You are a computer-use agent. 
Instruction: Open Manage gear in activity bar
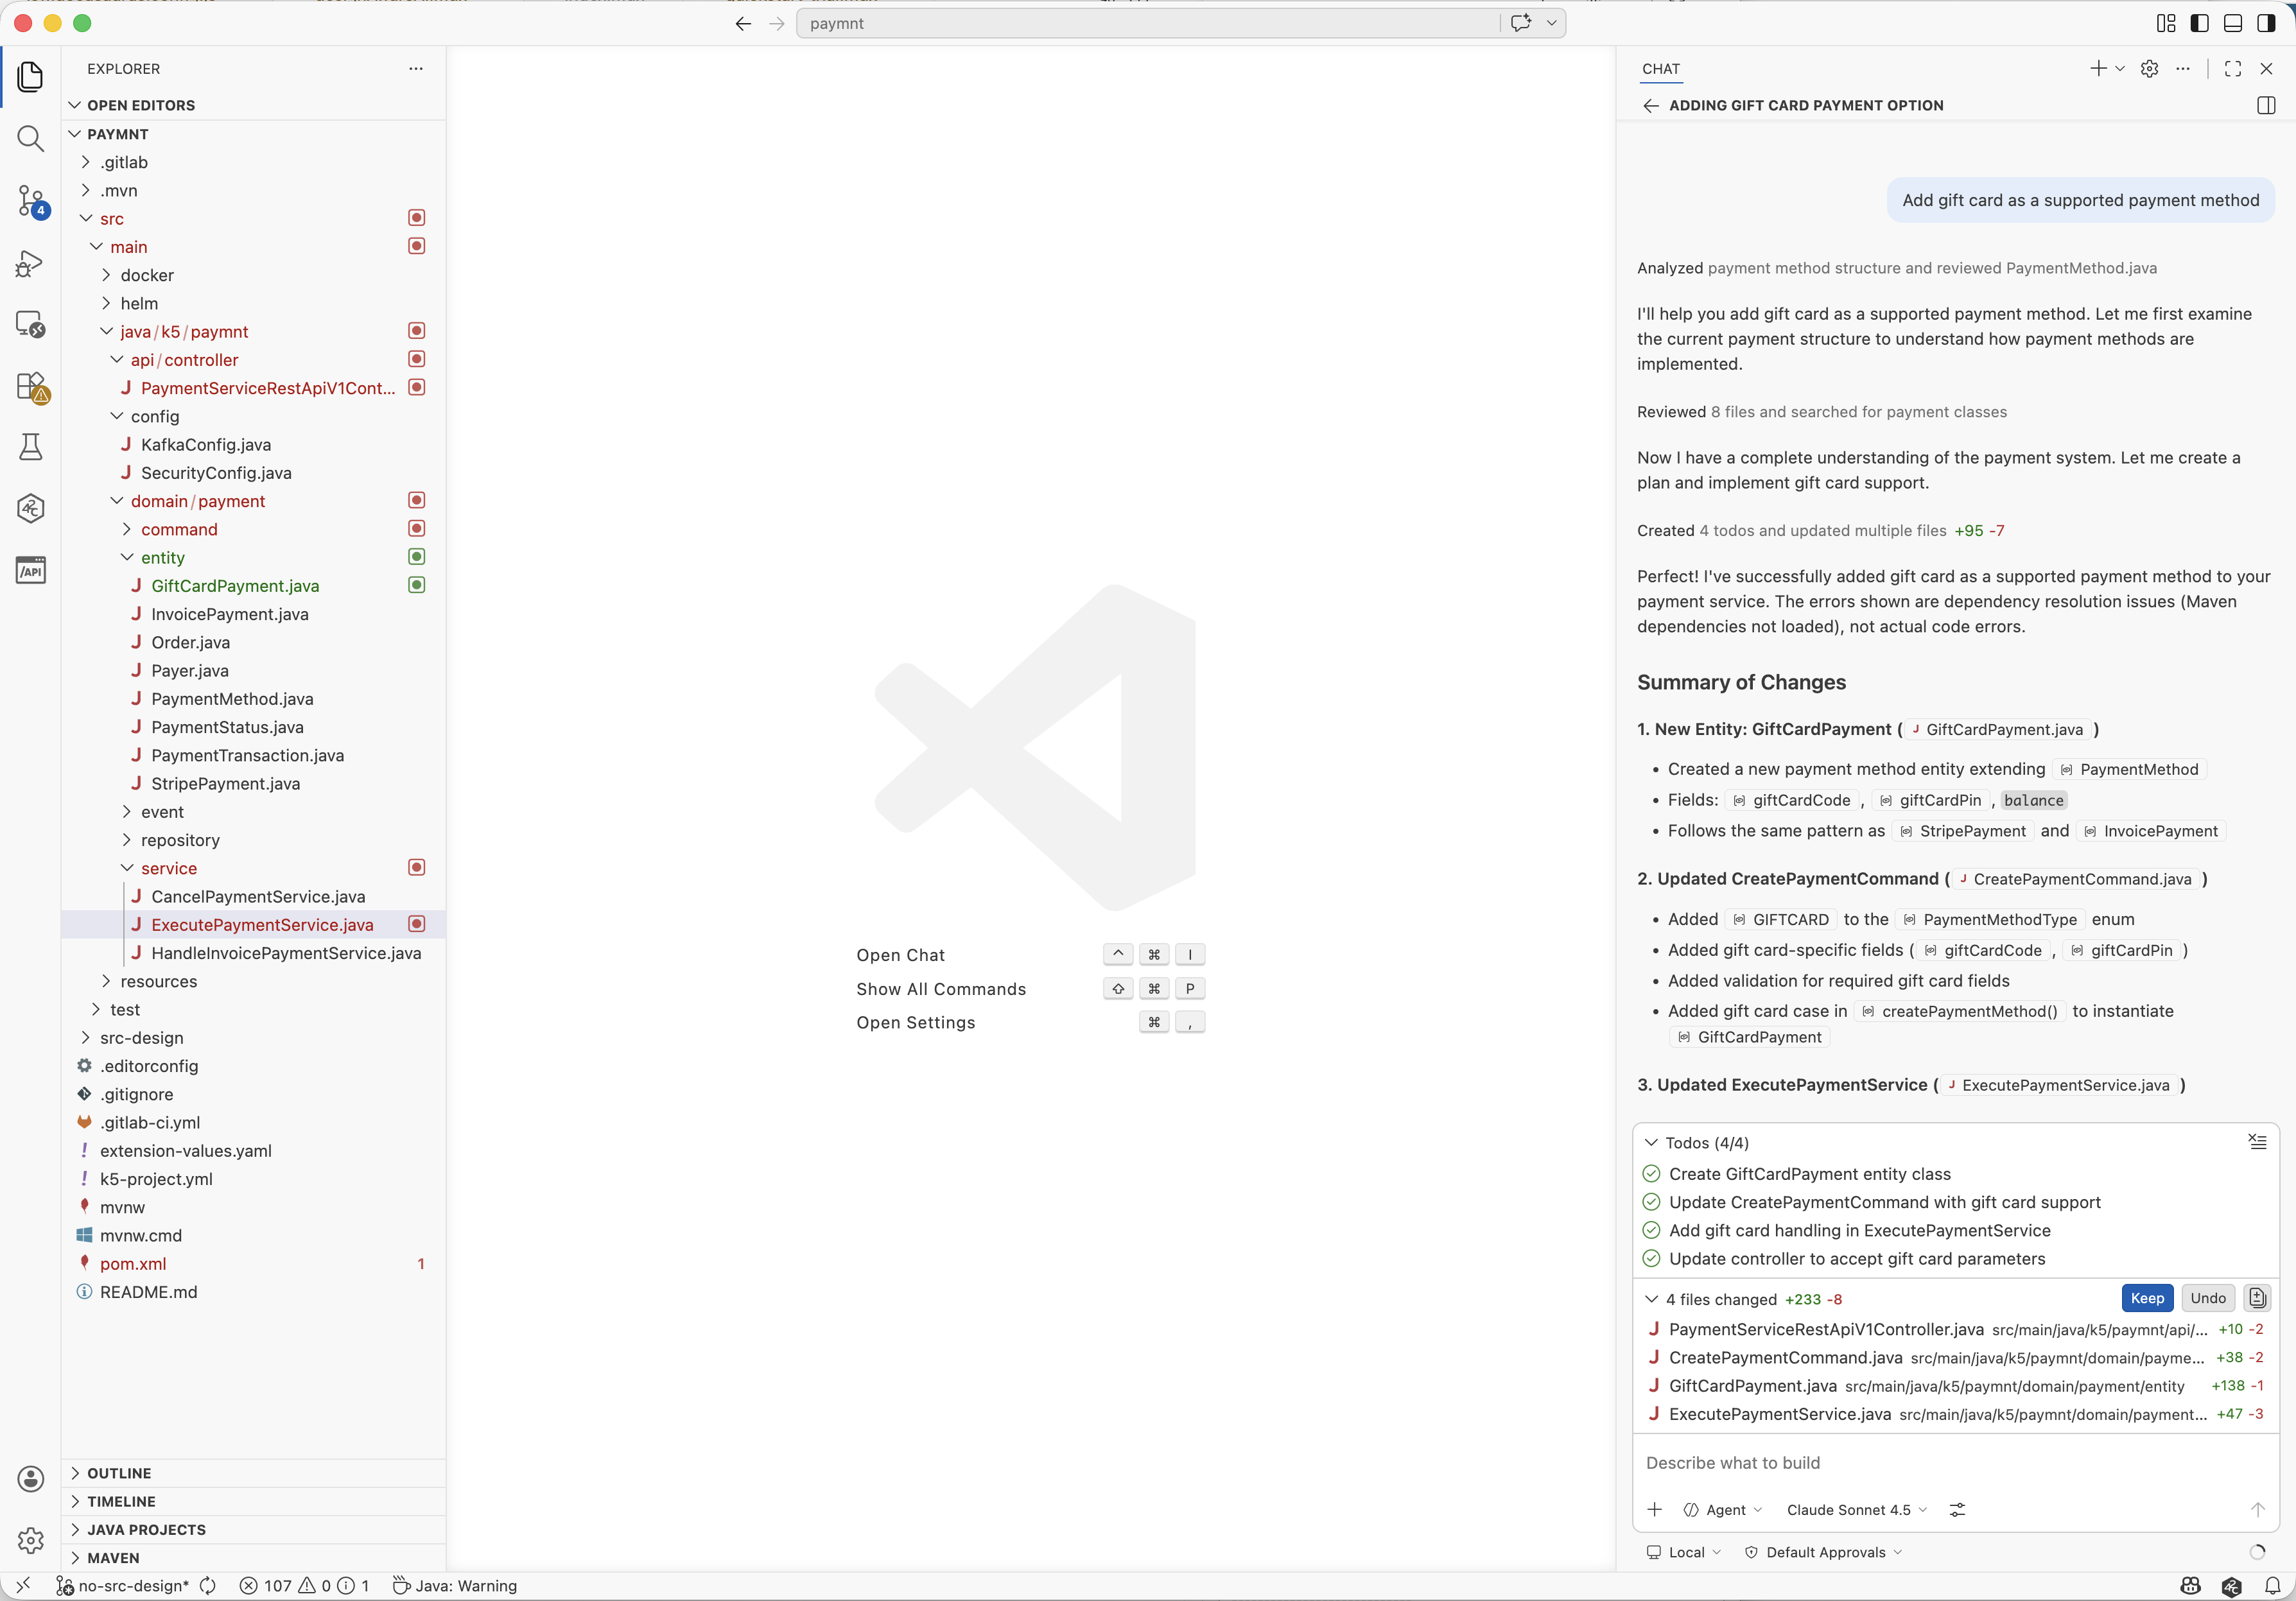[30, 1540]
